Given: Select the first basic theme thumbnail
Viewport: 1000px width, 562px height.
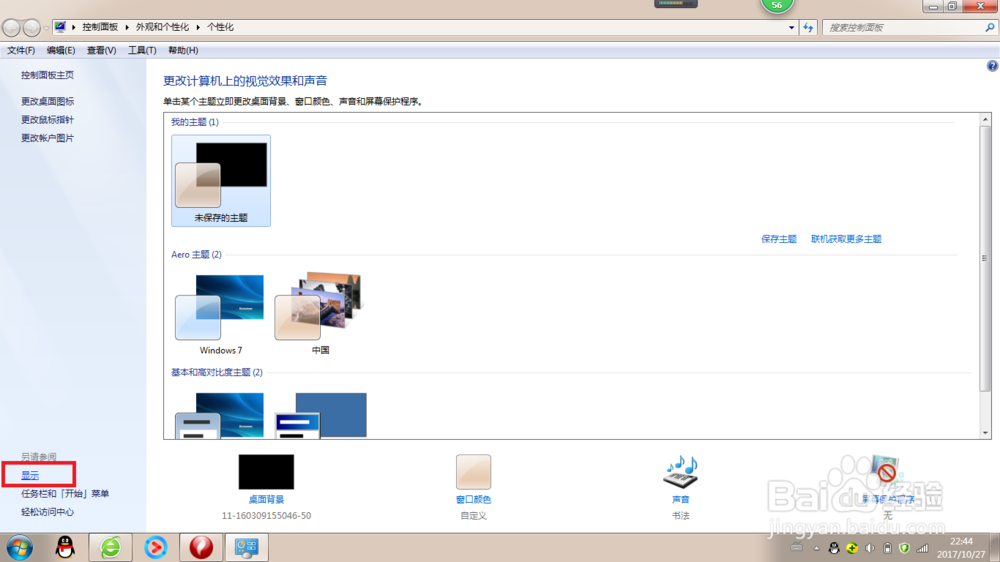Looking at the screenshot, I should [x=220, y=415].
